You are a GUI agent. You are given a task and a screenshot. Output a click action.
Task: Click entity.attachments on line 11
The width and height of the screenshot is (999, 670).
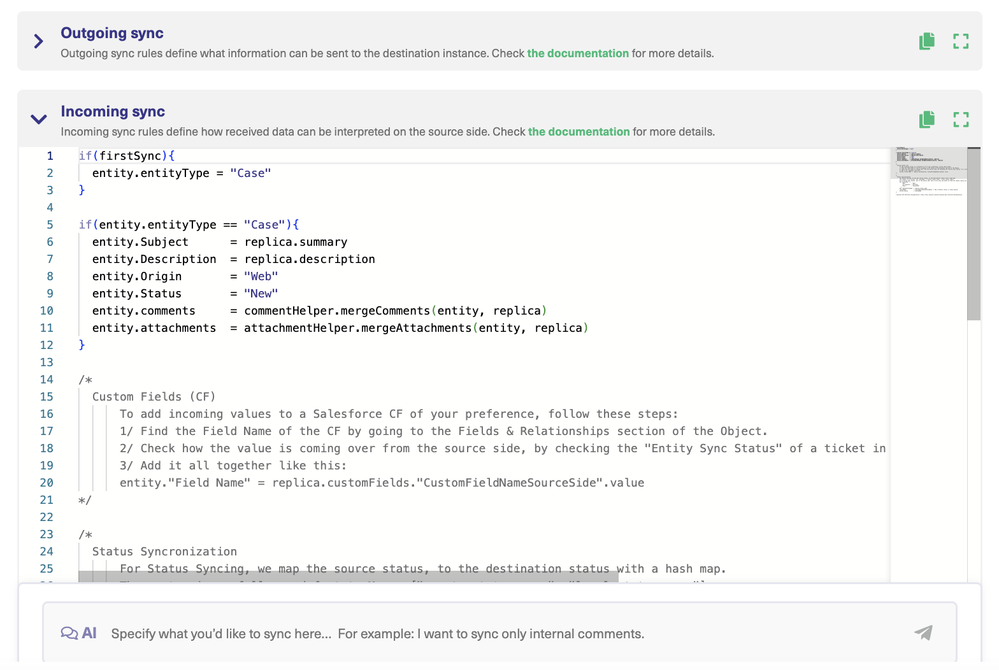[154, 328]
